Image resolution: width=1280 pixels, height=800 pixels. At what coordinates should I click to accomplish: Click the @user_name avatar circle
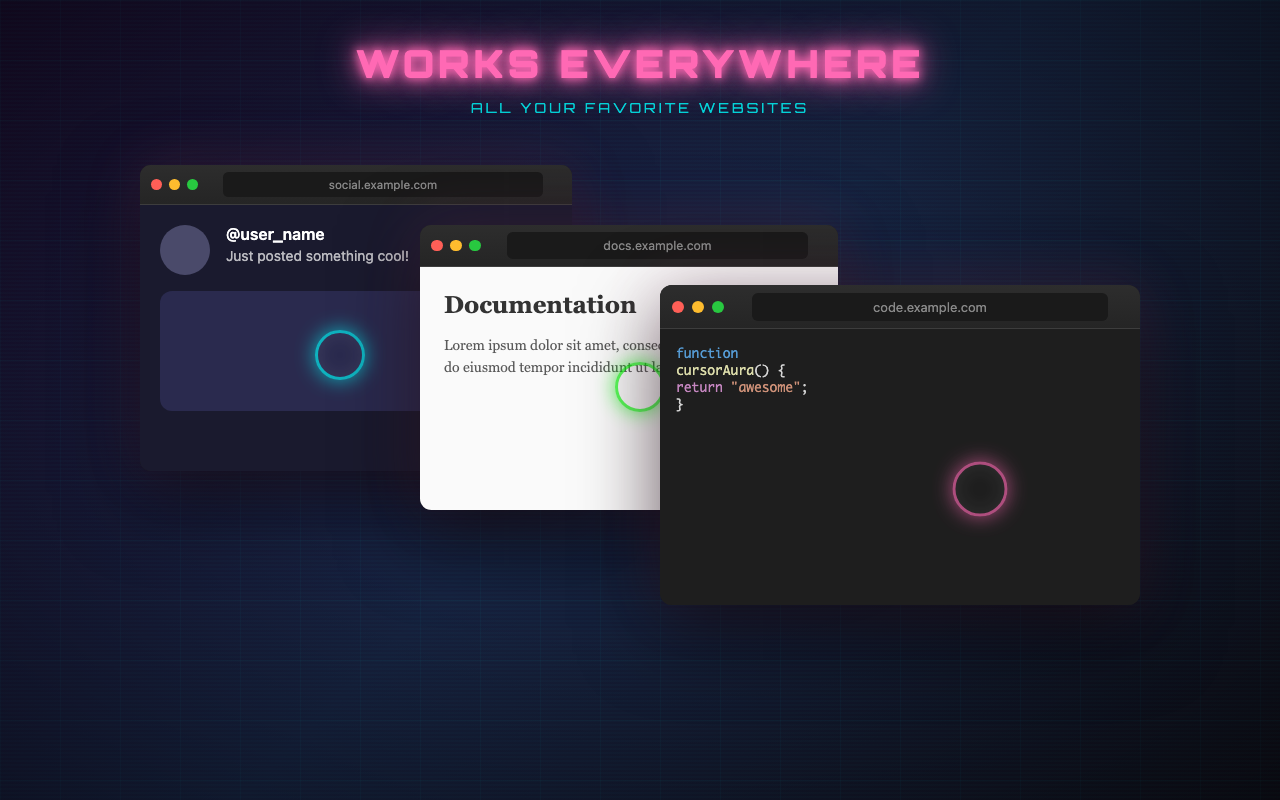point(185,250)
